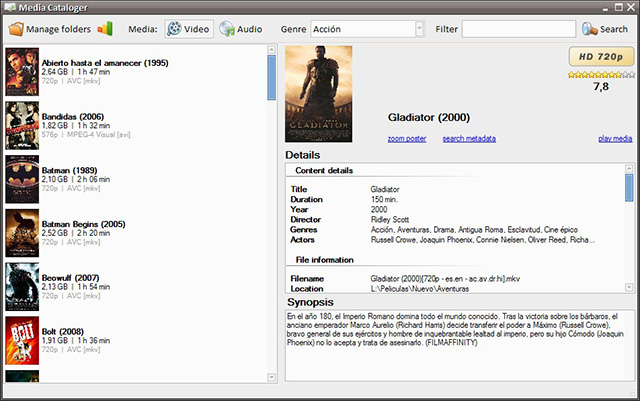
Task: Click the Batman 1989 poster thumbnail
Action: (22, 179)
